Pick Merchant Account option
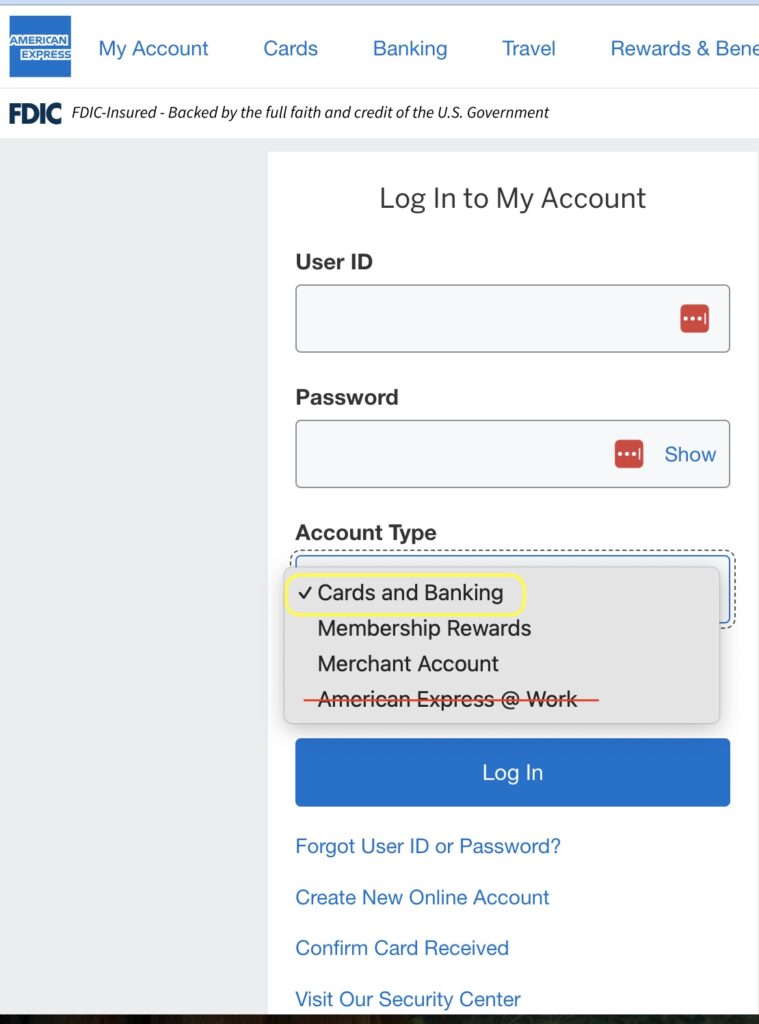Viewport: 759px width, 1024px height. (x=408, y=664)
